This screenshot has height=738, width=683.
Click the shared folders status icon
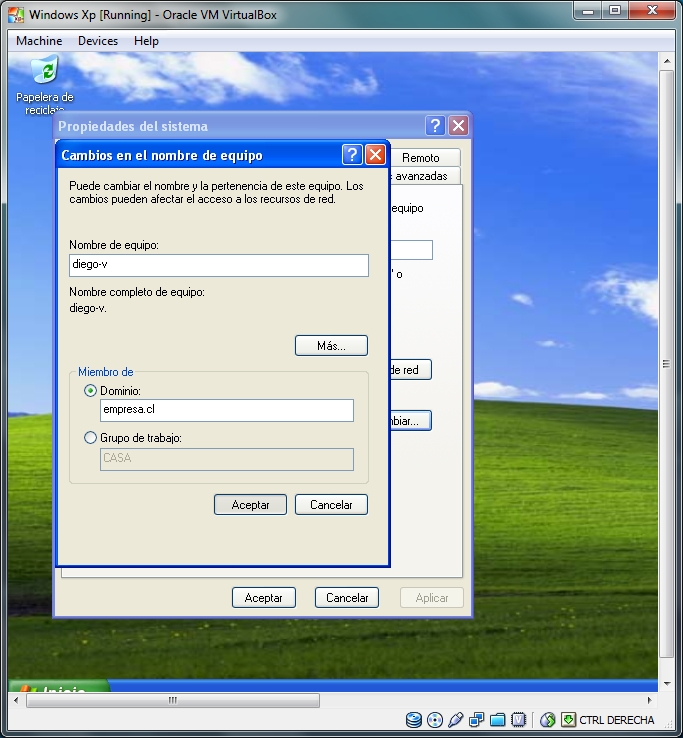[498, 720]
